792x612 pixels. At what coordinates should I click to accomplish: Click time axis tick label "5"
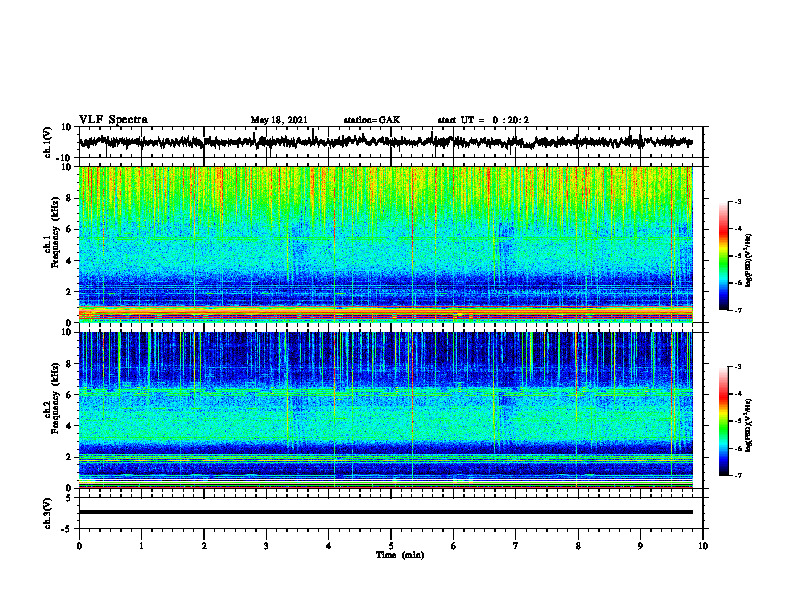pyautogui.click(x=391, y=546)
